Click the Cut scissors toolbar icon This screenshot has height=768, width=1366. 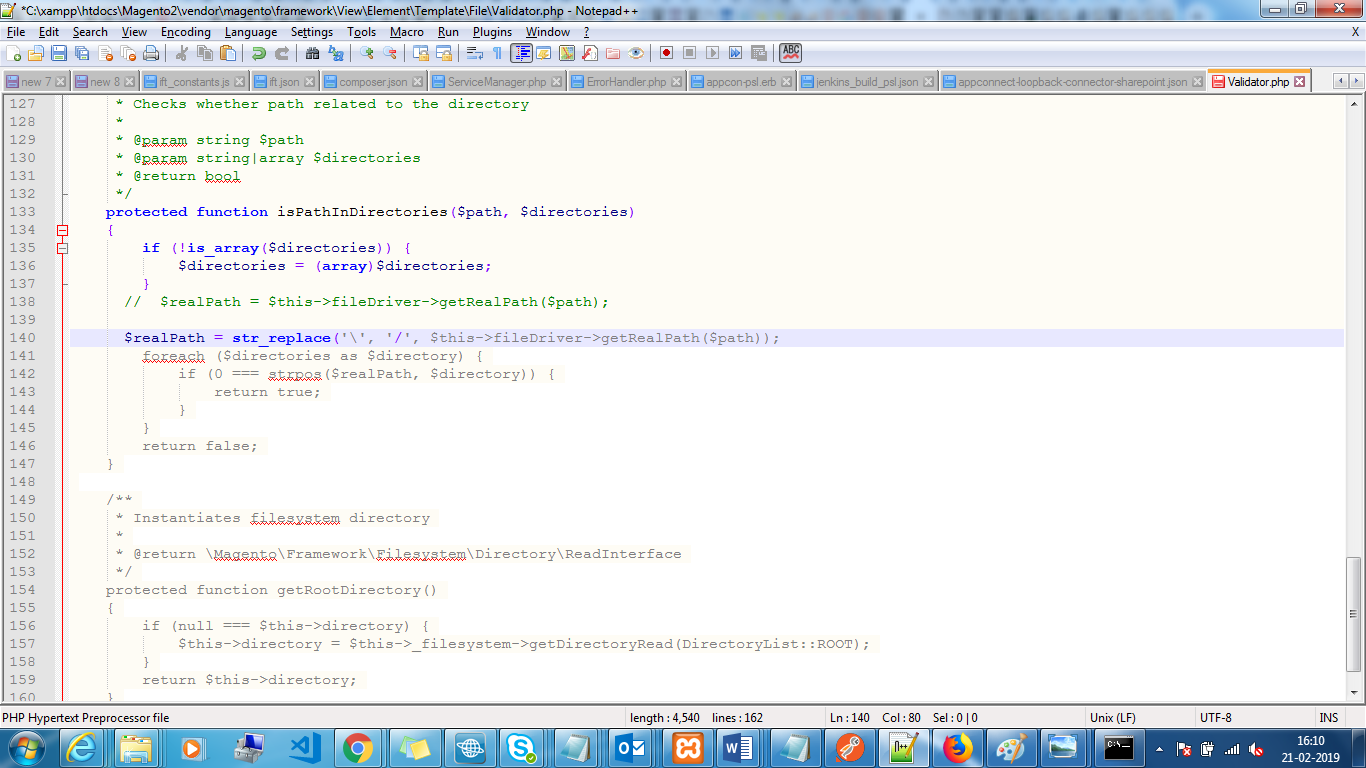tap(182, 53)
